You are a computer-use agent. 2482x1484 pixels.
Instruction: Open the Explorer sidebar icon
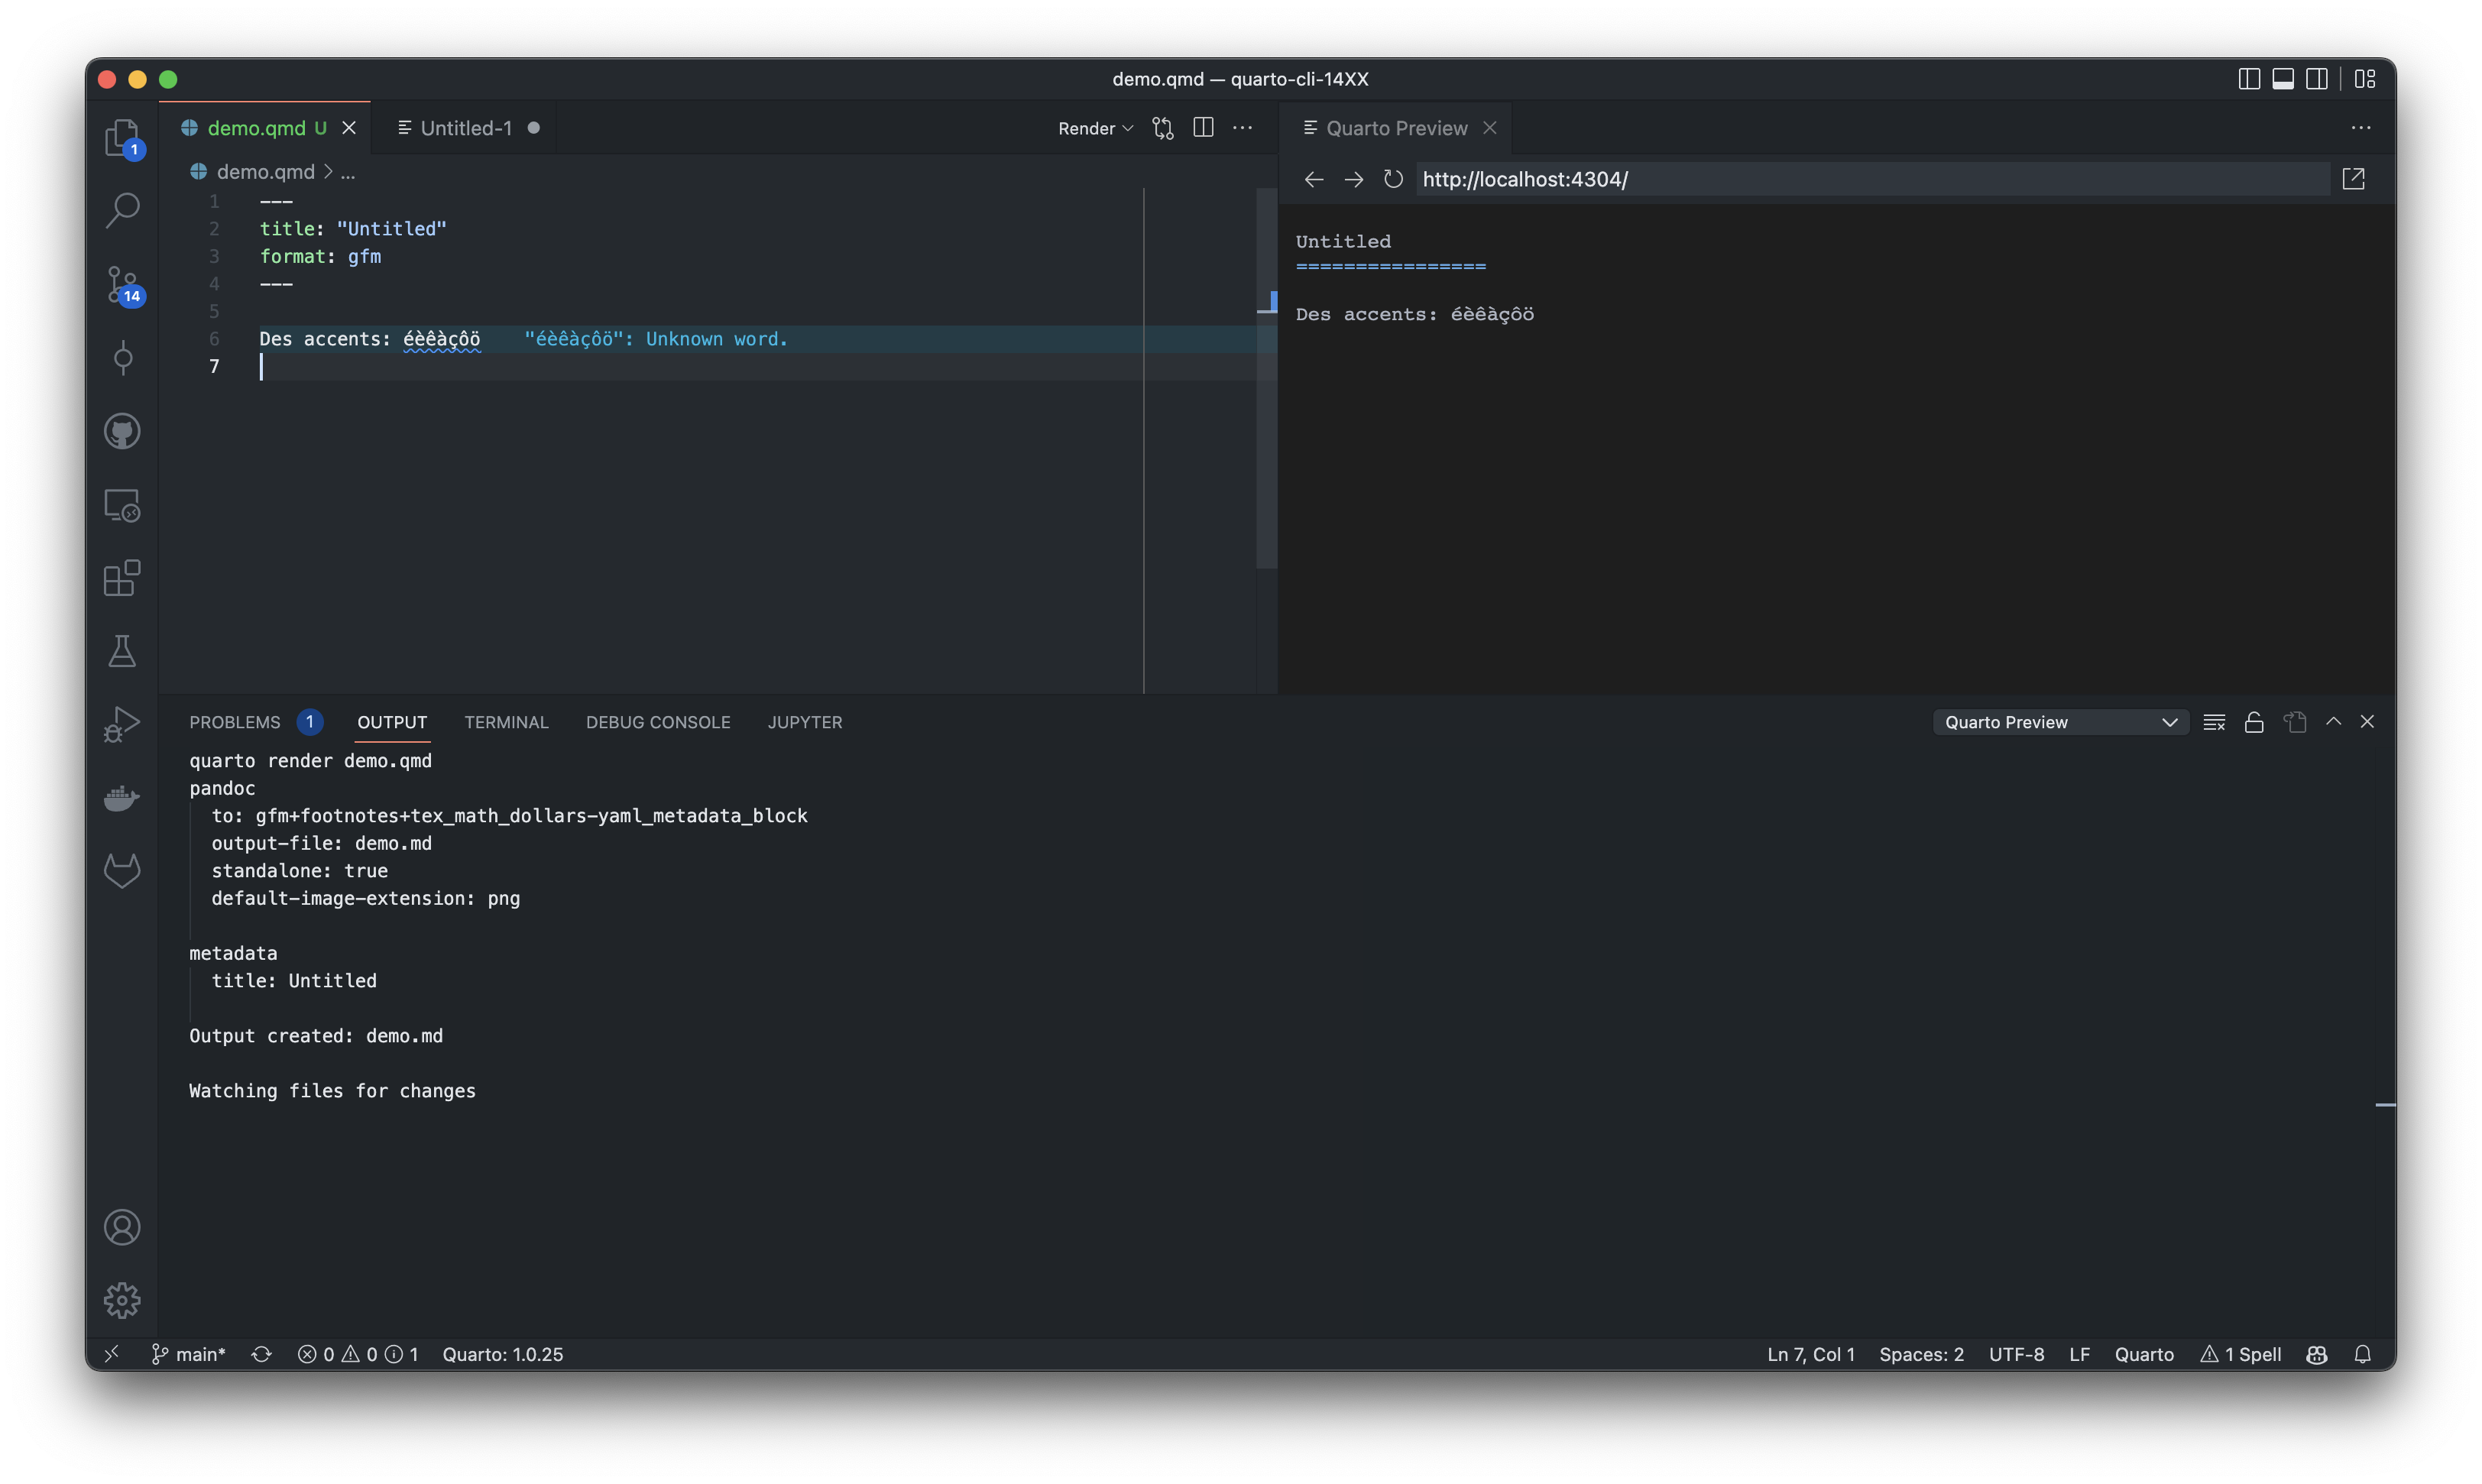click(122, 138)
